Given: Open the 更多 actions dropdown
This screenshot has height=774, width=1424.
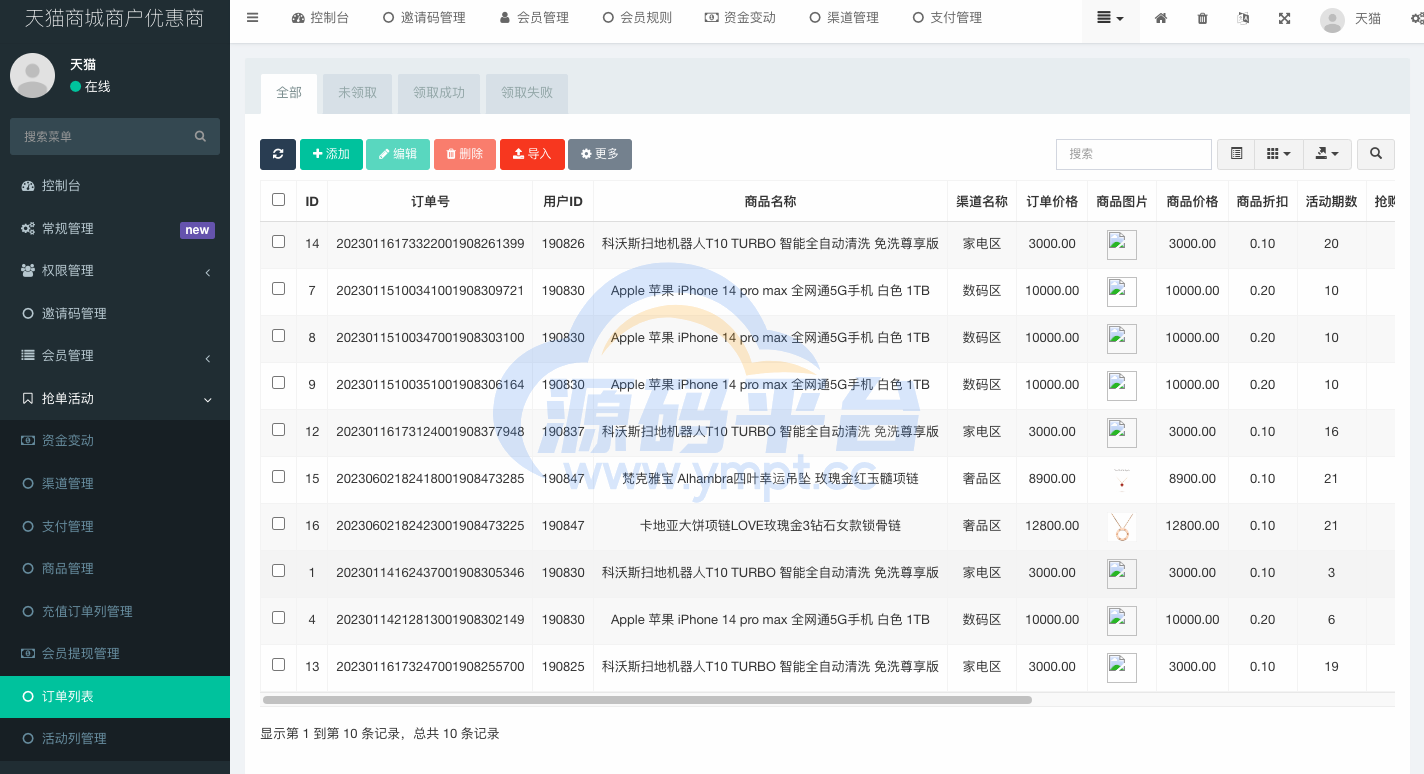Looking at the screenshot, I should point(600,154).
